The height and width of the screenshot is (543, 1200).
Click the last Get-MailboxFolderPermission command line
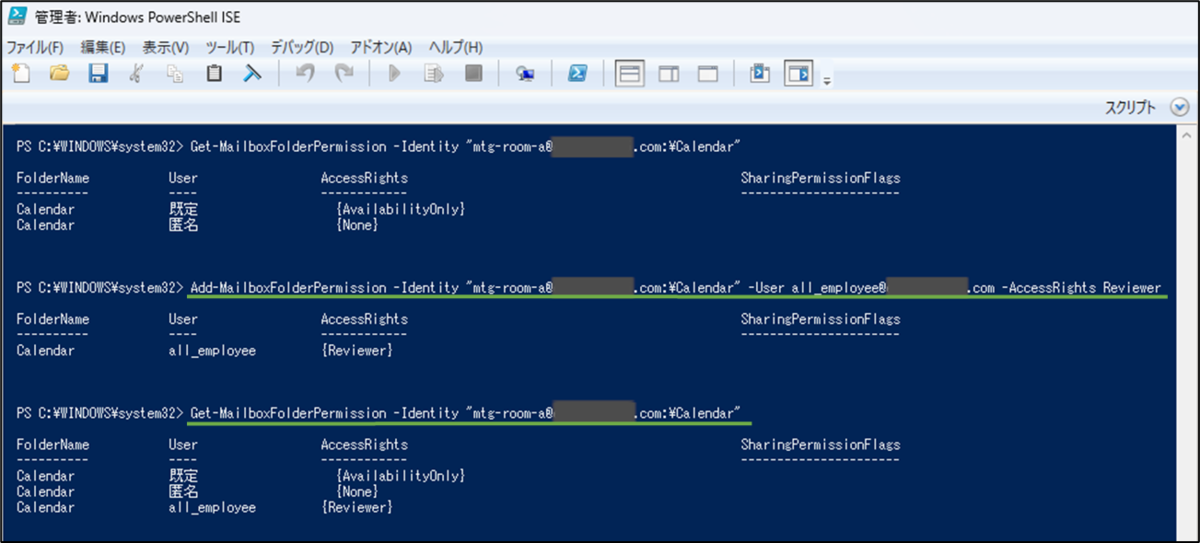click(x=465, y=413)
